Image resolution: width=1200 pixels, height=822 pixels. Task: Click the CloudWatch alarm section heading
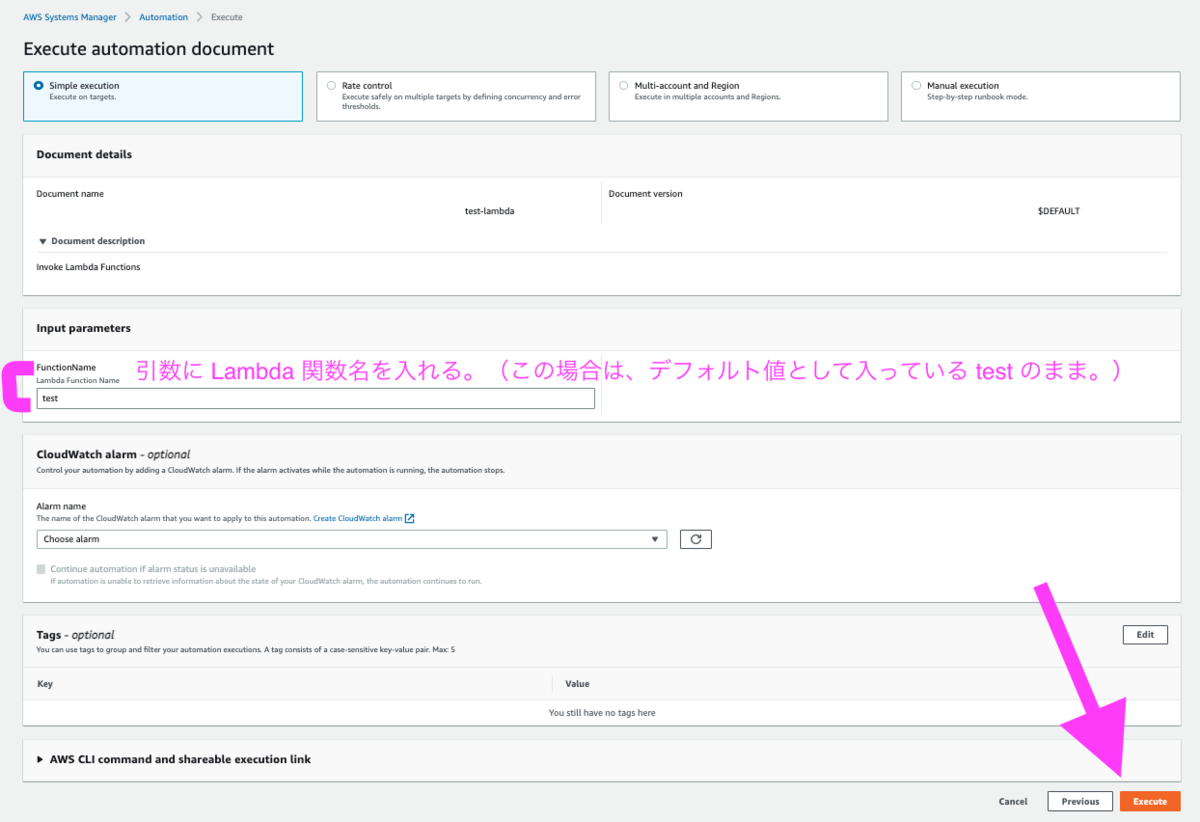(113, 454)
